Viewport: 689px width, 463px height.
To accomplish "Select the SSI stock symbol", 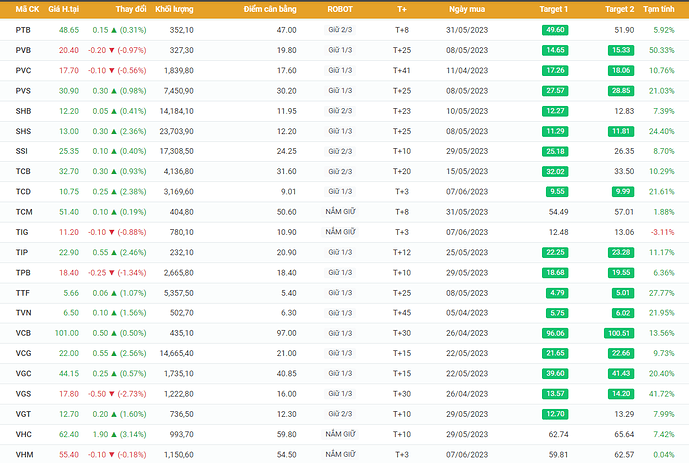I will pos(22,151).
